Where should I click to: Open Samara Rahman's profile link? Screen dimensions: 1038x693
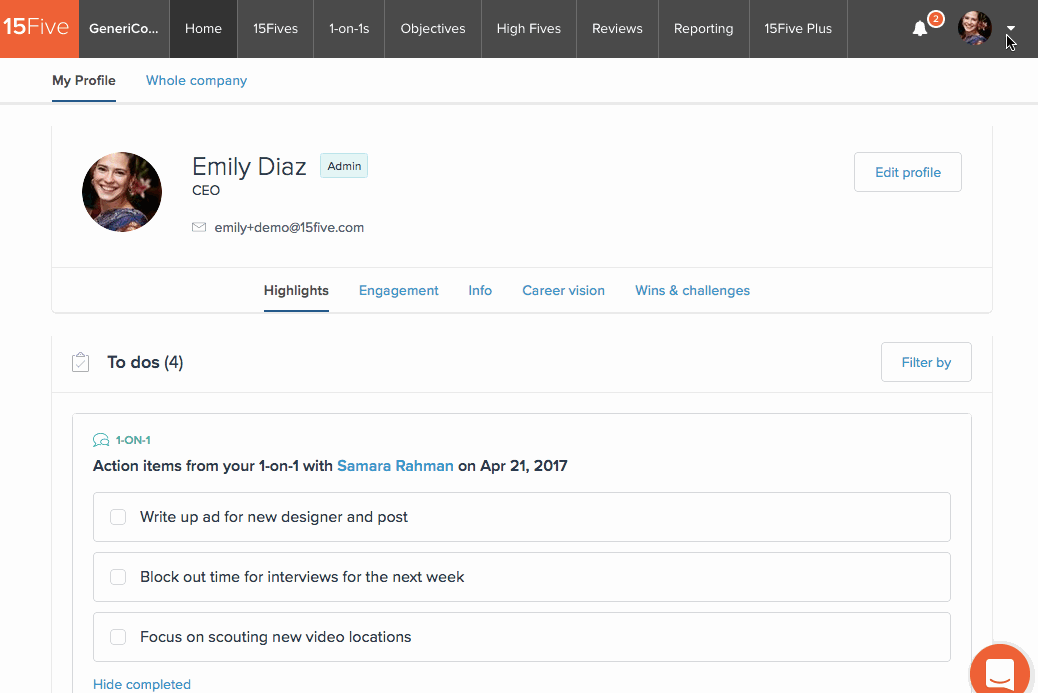click(395, 466)
